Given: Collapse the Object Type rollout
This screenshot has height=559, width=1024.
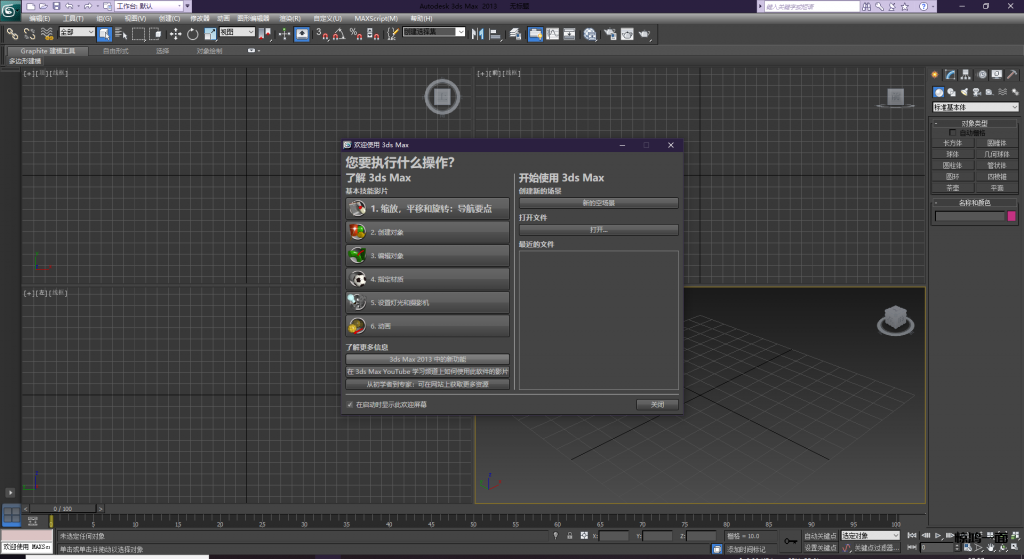Looking at the screenshot, I should click(974, 123).
